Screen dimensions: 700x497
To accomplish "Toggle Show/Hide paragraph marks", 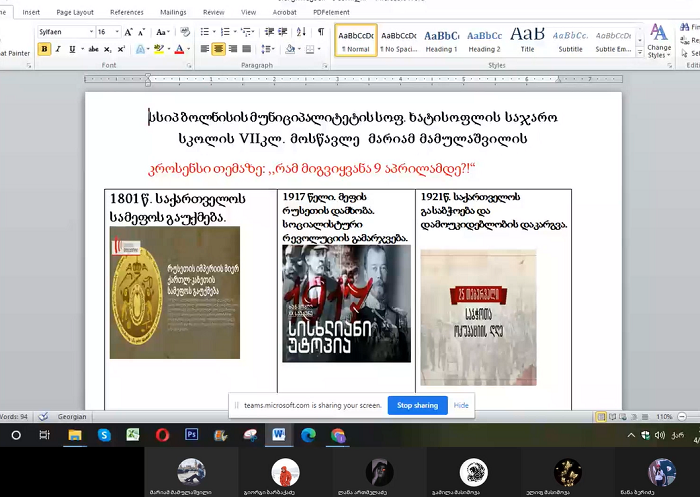I will click(x=321, y=32).
